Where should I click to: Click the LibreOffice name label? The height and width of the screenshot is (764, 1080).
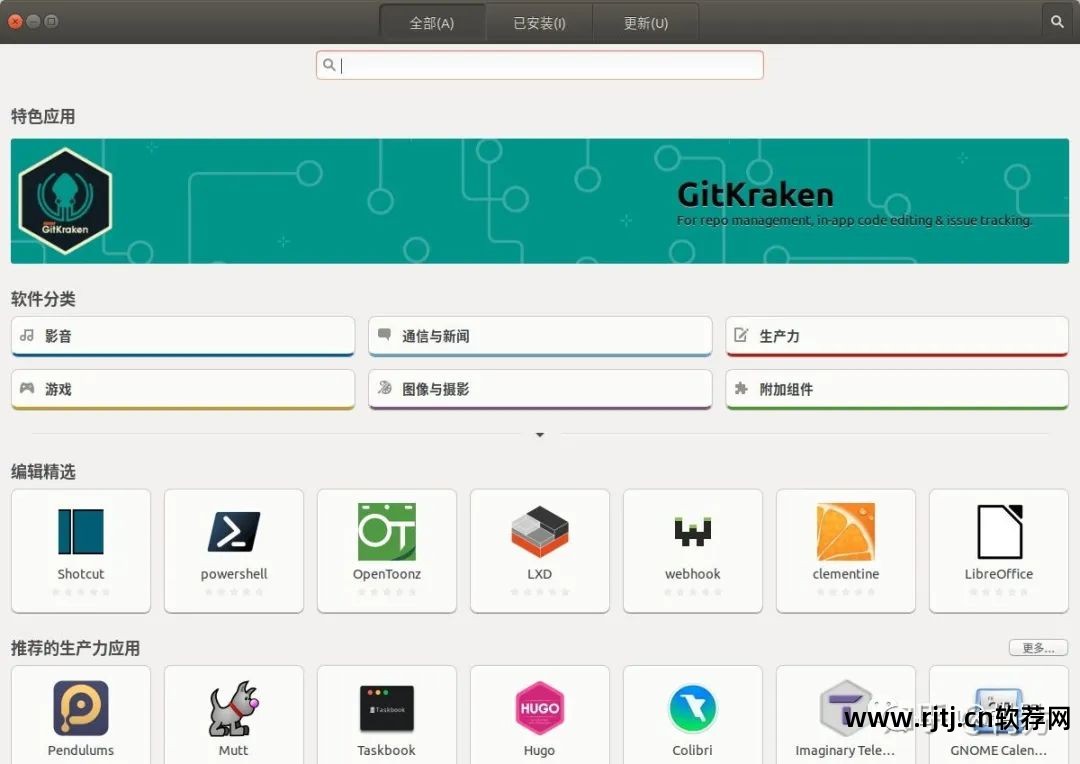(x=999, y=574)
